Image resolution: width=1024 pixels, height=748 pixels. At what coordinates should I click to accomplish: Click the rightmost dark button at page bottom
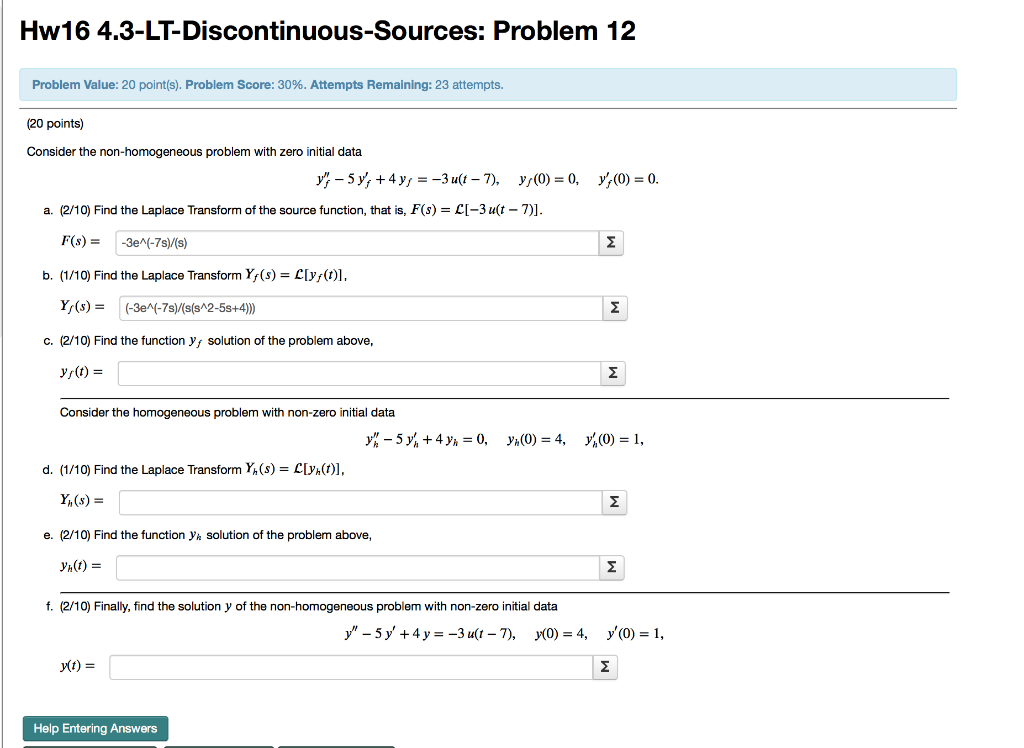[x=335, y=746]
